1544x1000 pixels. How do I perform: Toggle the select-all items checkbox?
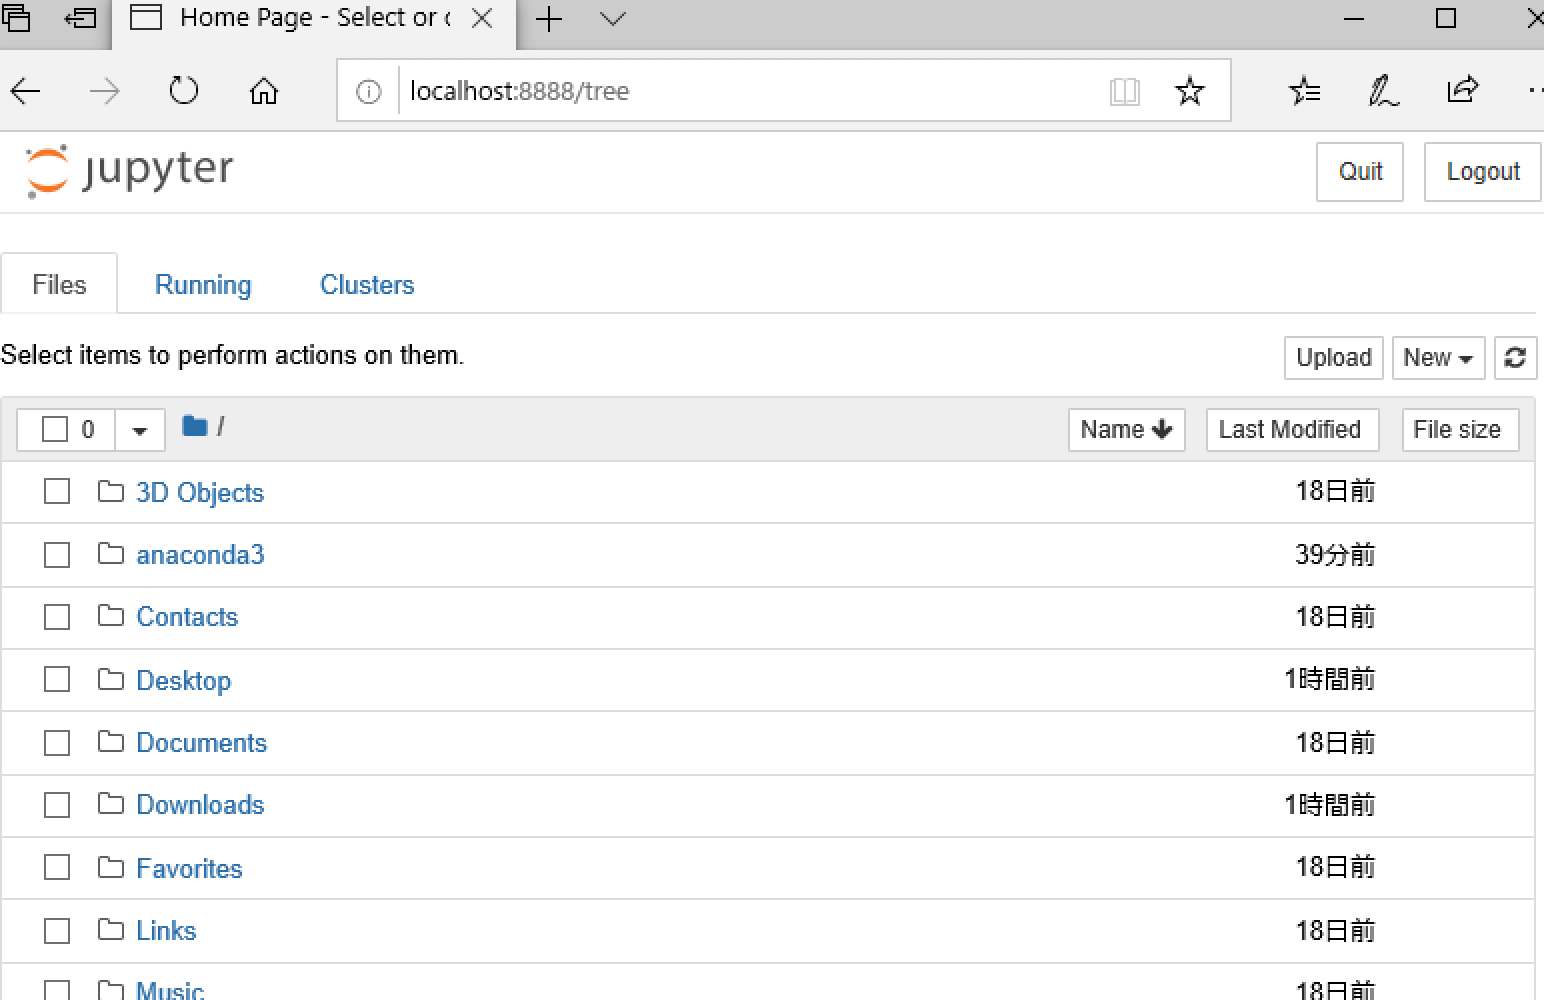pyautogui.click(x=55, y=430)
